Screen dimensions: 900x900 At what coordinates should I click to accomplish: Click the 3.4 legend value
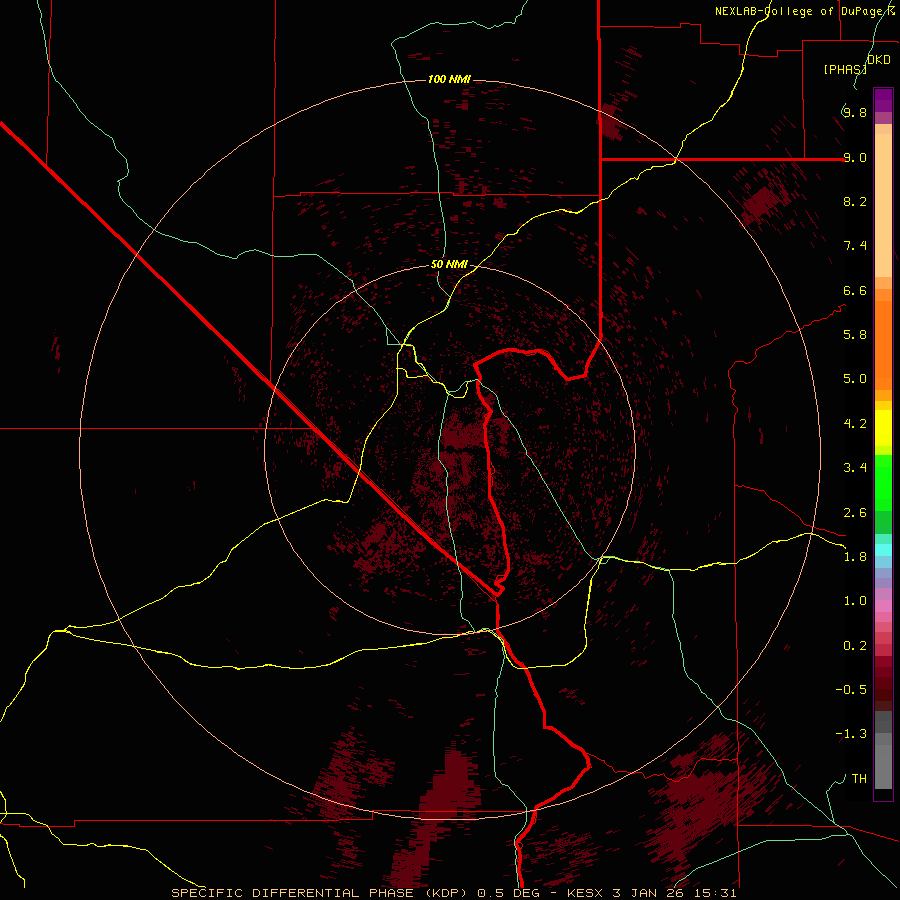(855, 468)
